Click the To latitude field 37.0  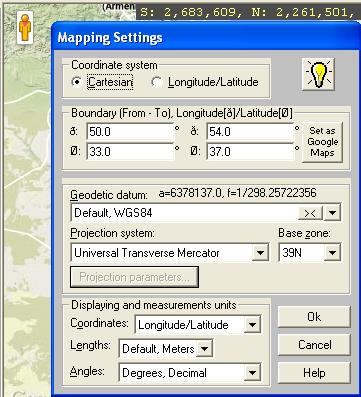coord(250,152)
